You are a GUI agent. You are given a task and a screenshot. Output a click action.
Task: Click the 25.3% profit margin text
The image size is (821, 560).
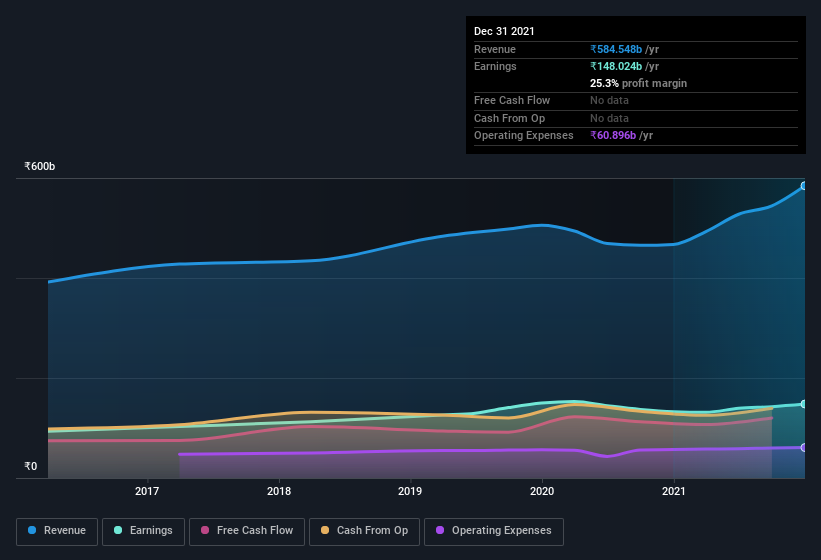pyautogui.click(x=638, y=83)
